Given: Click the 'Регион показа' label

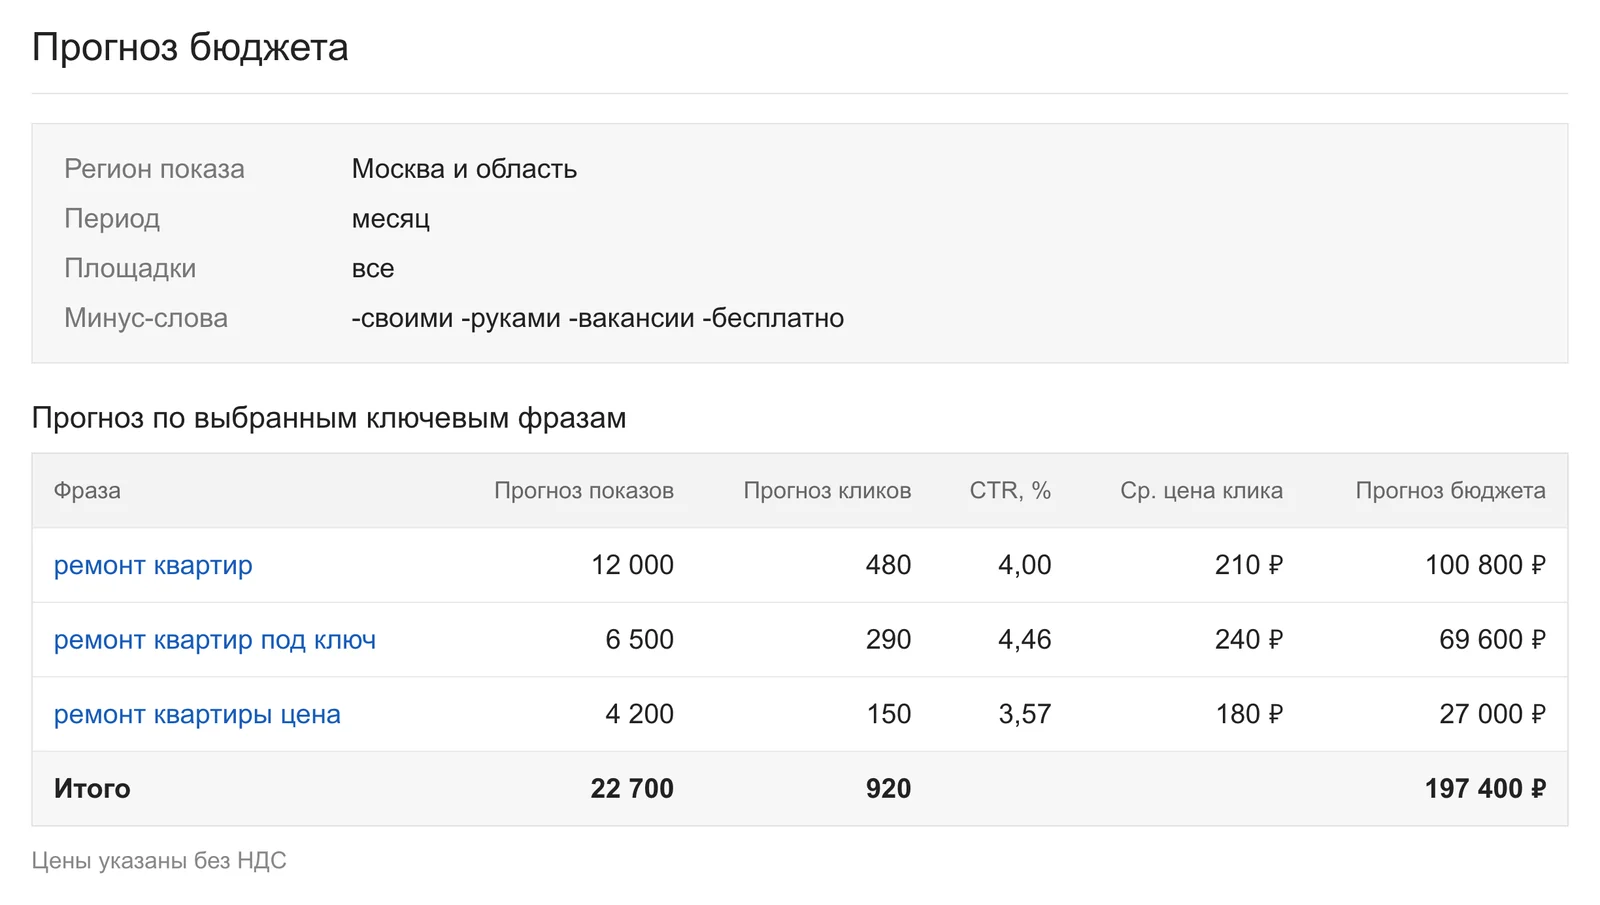Looking at the screenshot, I should coord(154,169).
